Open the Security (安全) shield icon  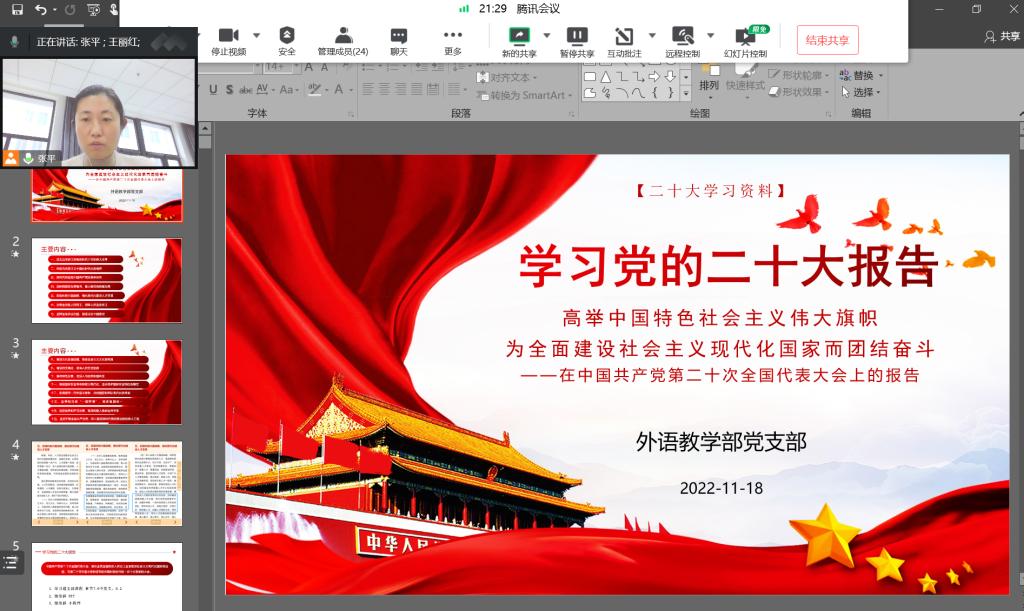287,36
